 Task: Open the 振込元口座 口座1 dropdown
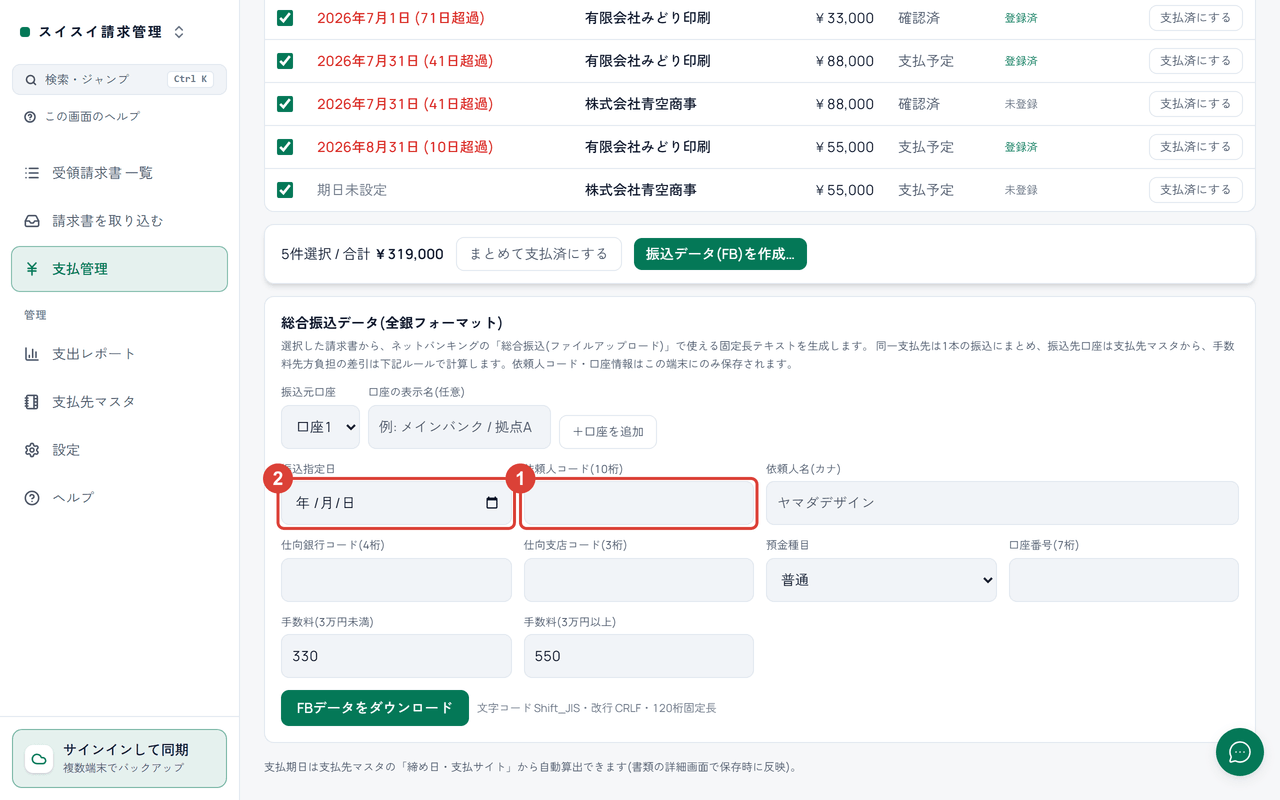(x=320, y=427)
